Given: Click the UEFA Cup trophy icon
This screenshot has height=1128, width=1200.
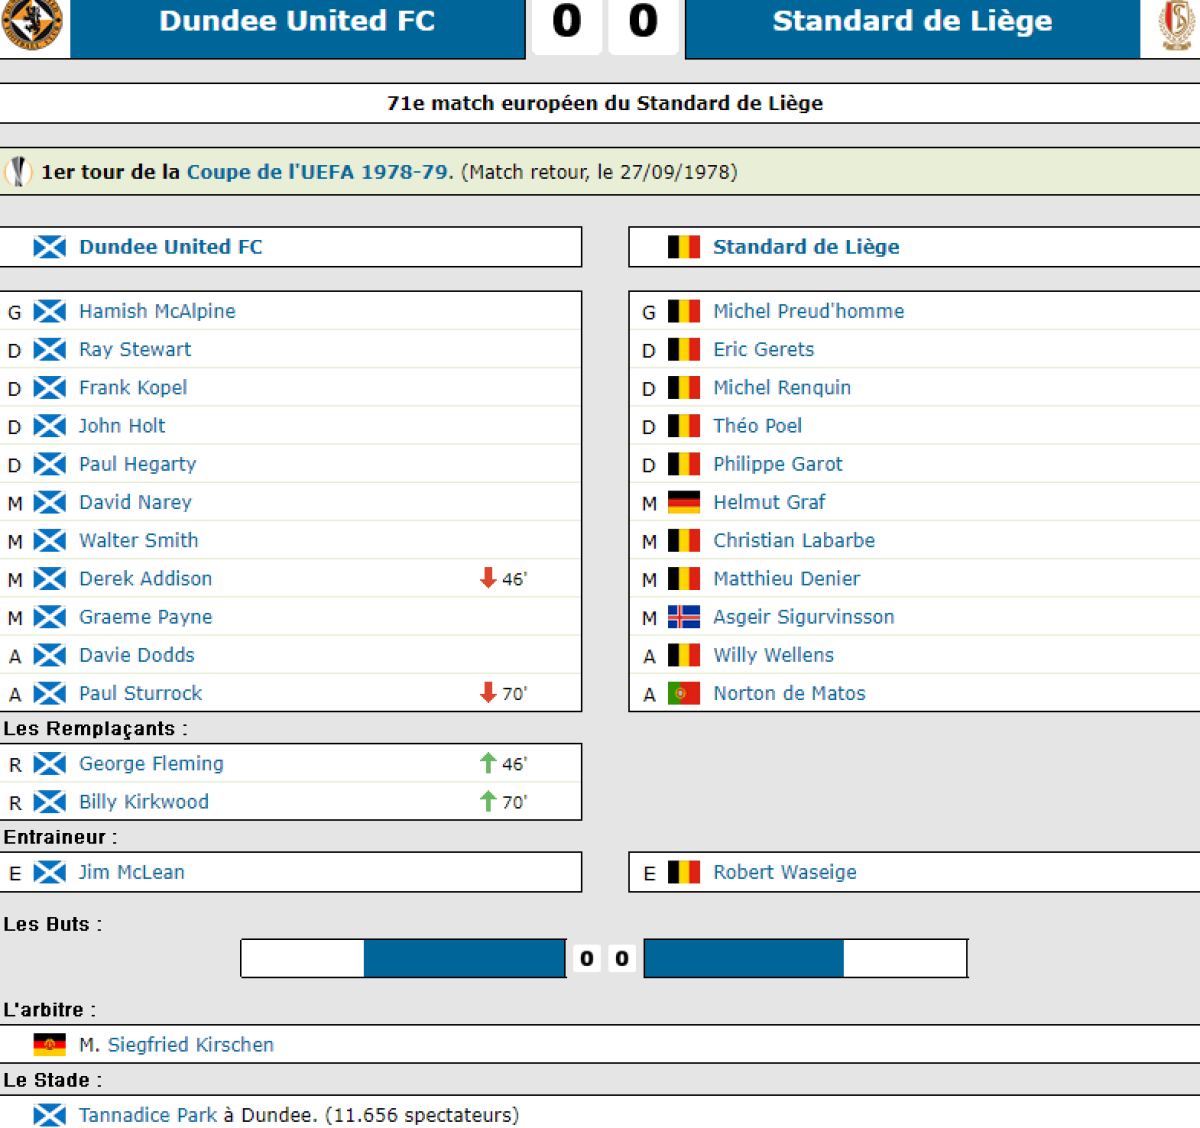Looking at the screenshot, I should [18, 172].
